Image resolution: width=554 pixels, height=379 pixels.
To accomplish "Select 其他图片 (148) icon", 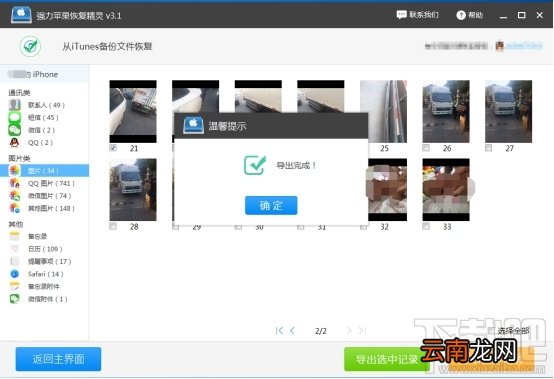I will tap(14, 208).
